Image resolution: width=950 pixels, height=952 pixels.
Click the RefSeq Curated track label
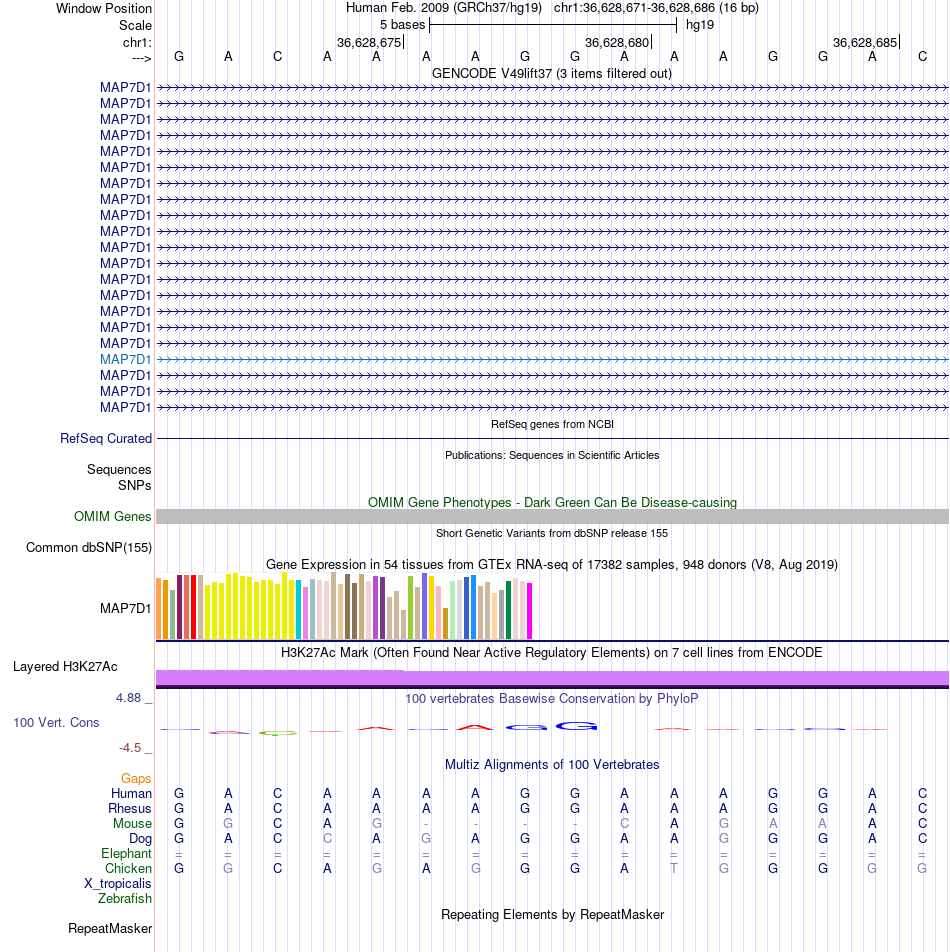(106, 438)
